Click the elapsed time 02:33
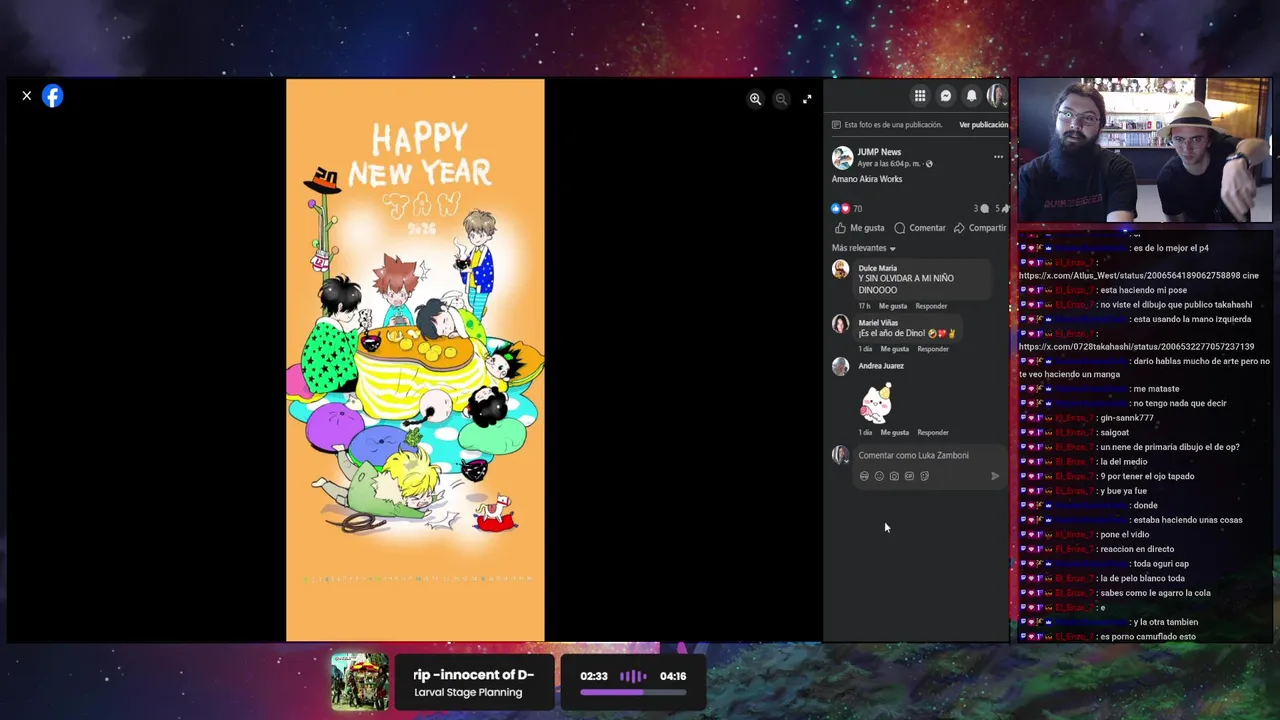Viewport: 1280px width, 720px height. click(594, 676)
